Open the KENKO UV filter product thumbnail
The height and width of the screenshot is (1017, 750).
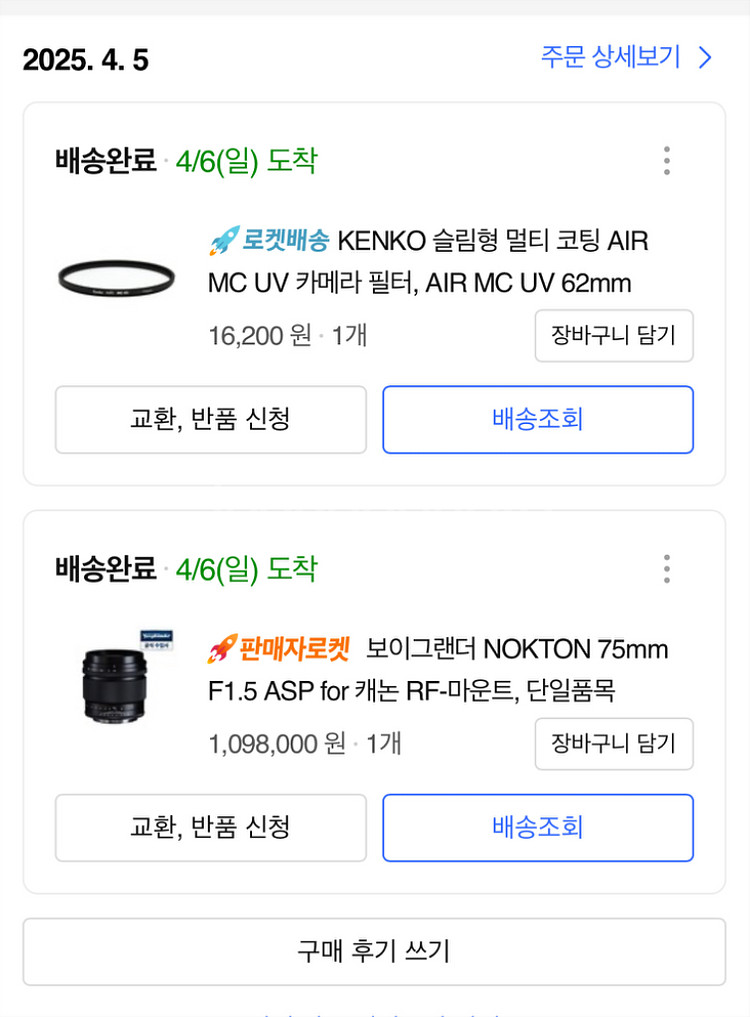point(117,277)
